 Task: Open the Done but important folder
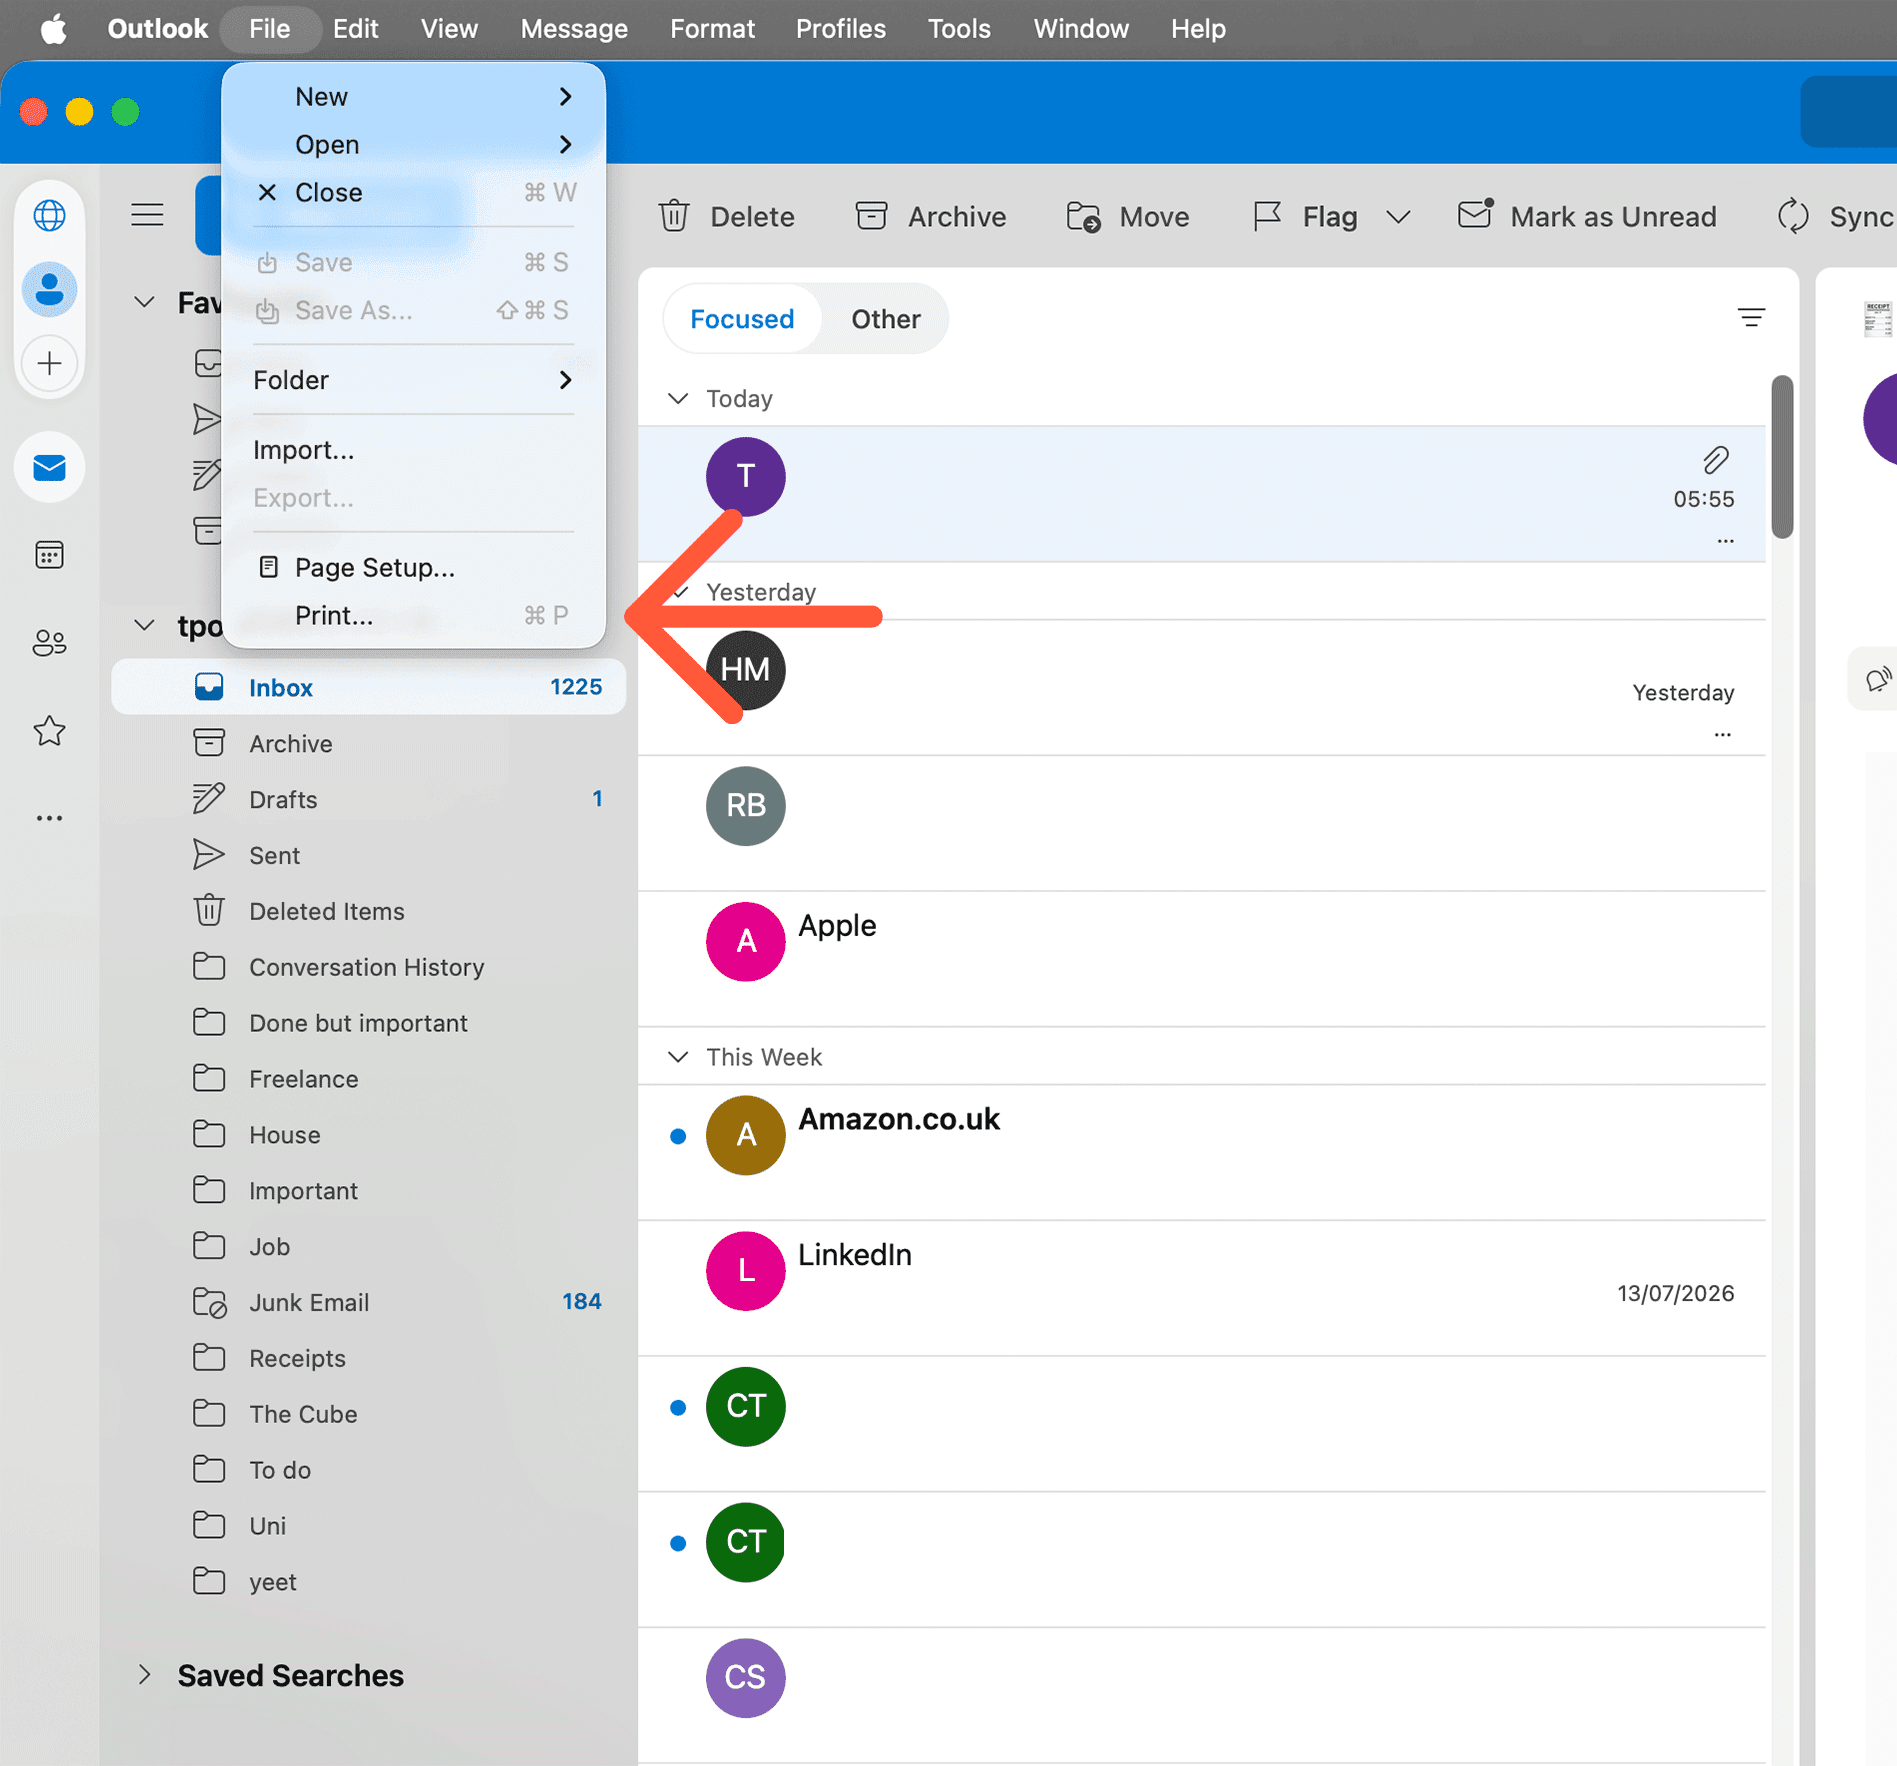click(x=369, y=1023)
